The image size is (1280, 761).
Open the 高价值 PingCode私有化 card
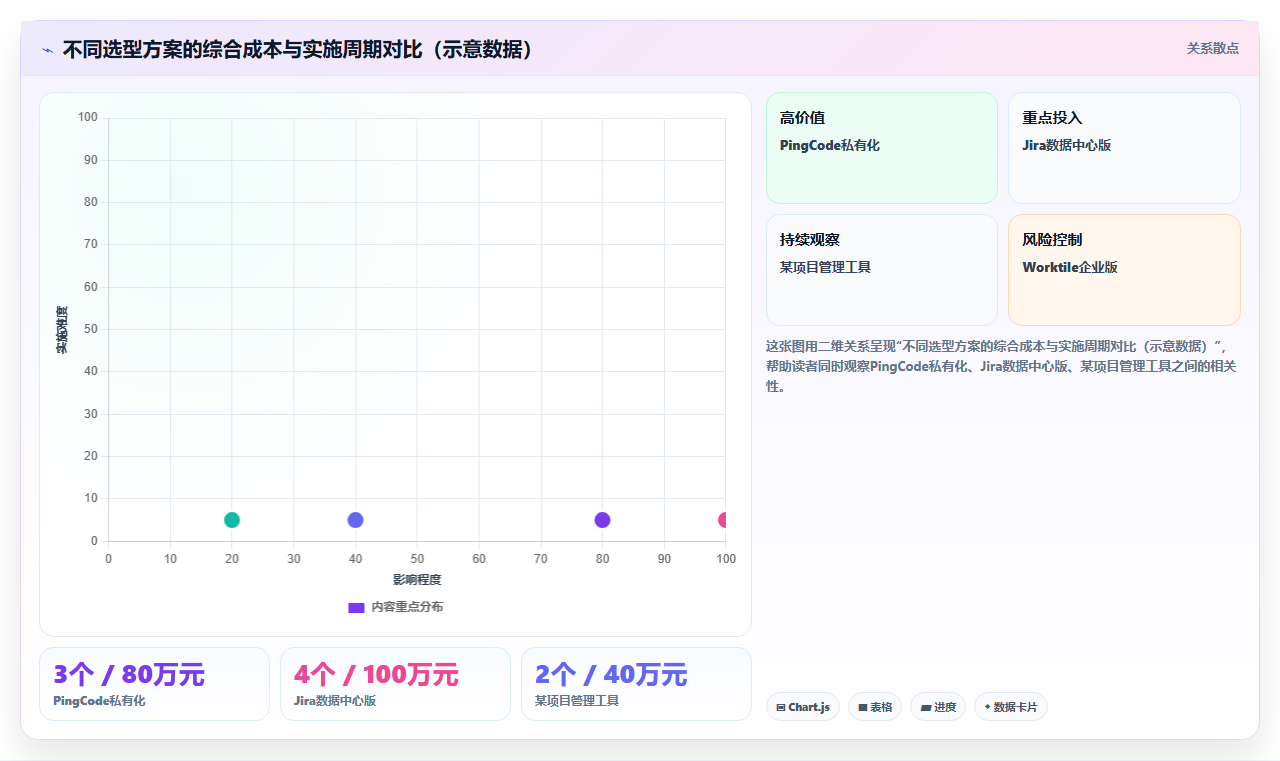pyautogui.click(x=882, y=148)
